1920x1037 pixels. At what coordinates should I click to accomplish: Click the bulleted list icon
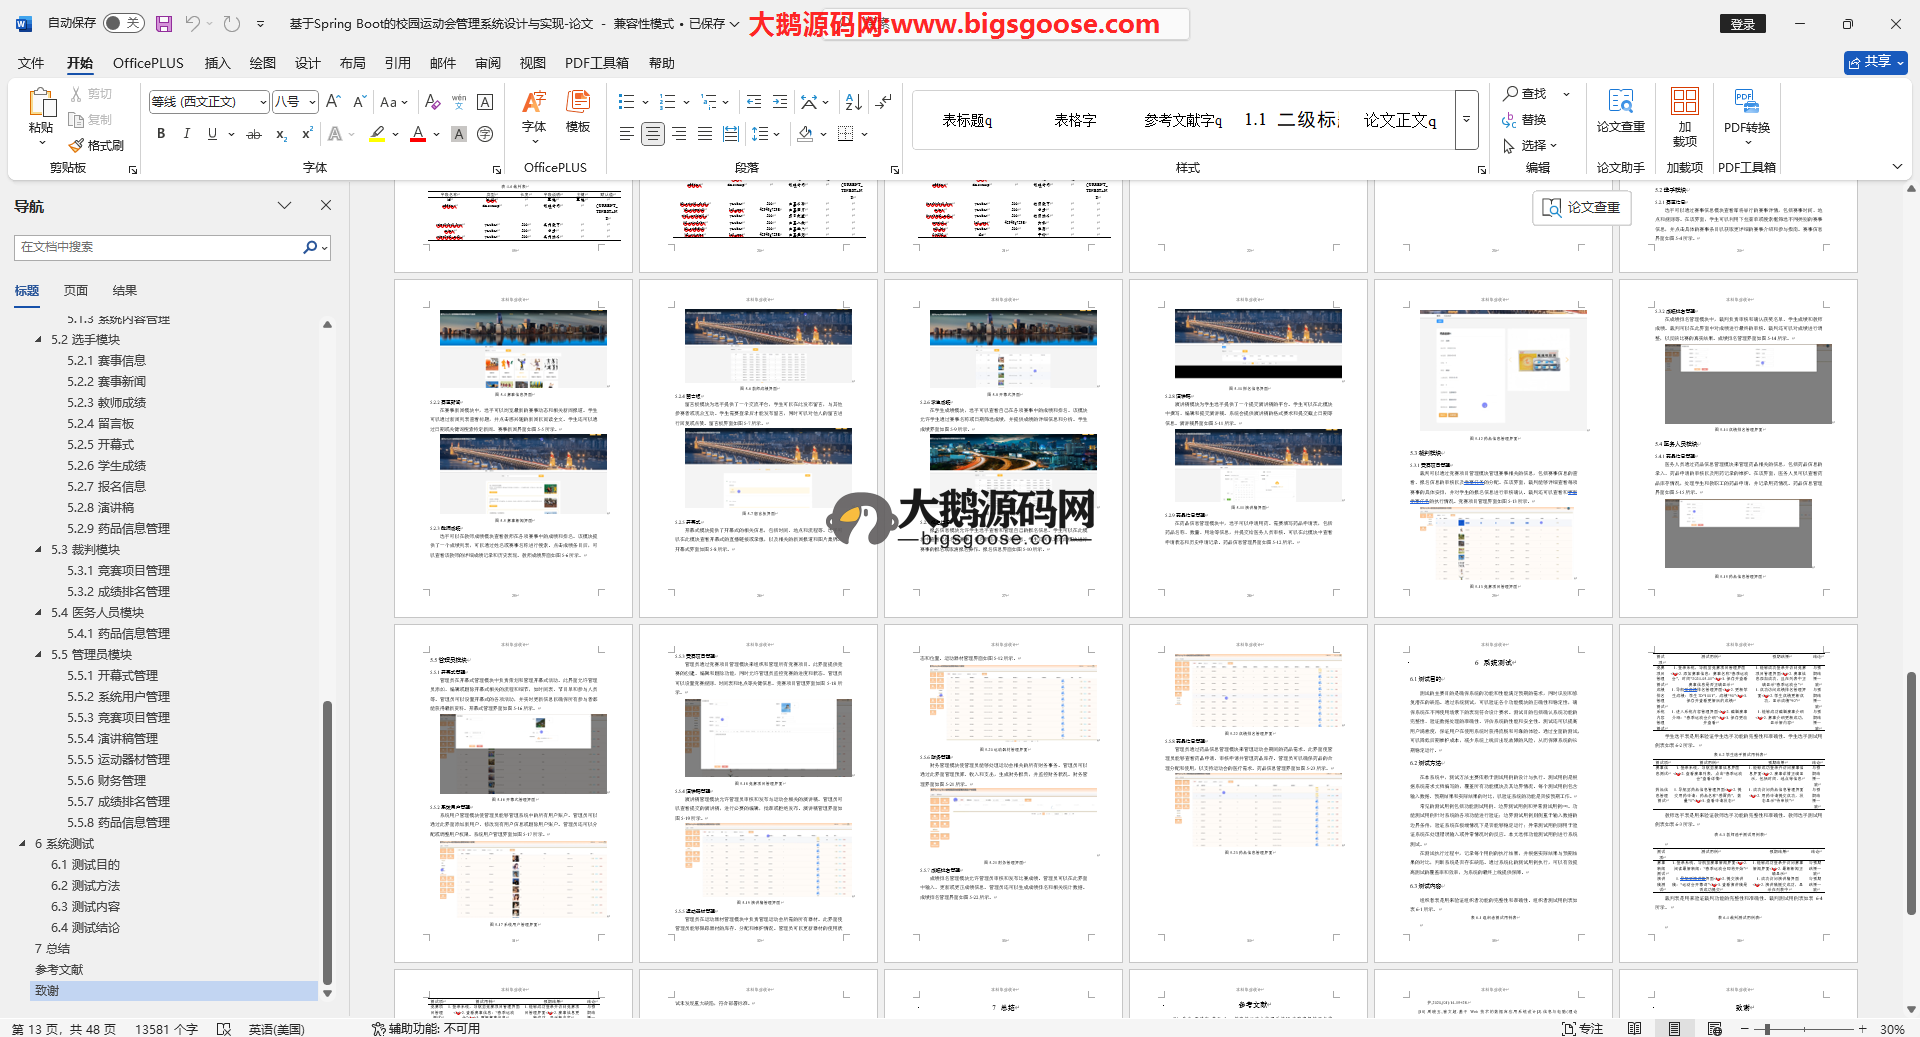point(626,102)
